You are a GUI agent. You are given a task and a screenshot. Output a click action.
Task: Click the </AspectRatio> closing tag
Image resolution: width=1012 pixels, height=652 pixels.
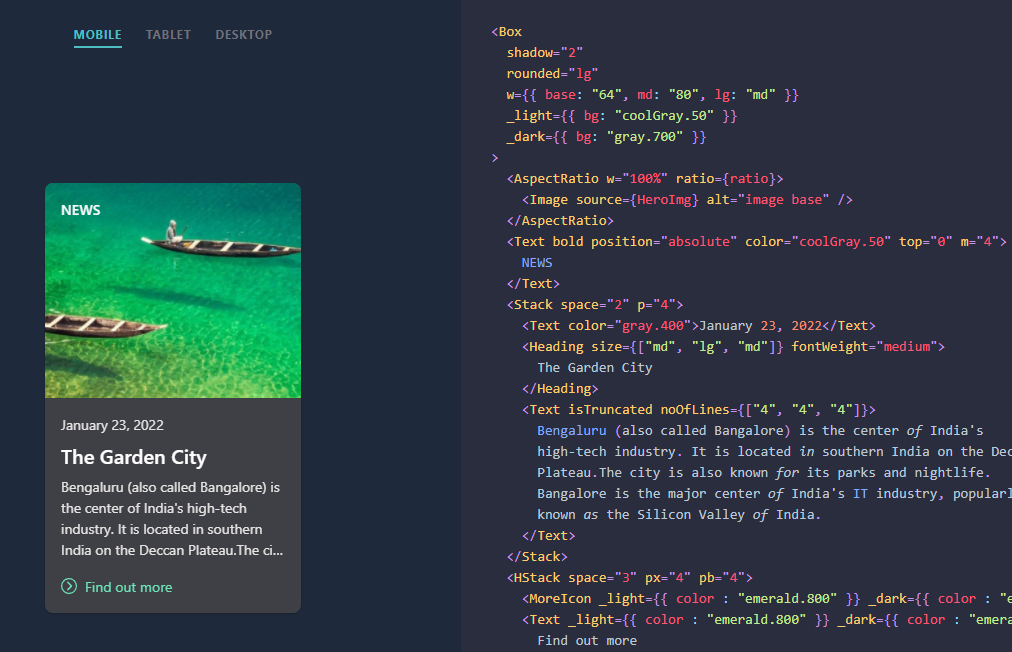click(x=560, y=221)
